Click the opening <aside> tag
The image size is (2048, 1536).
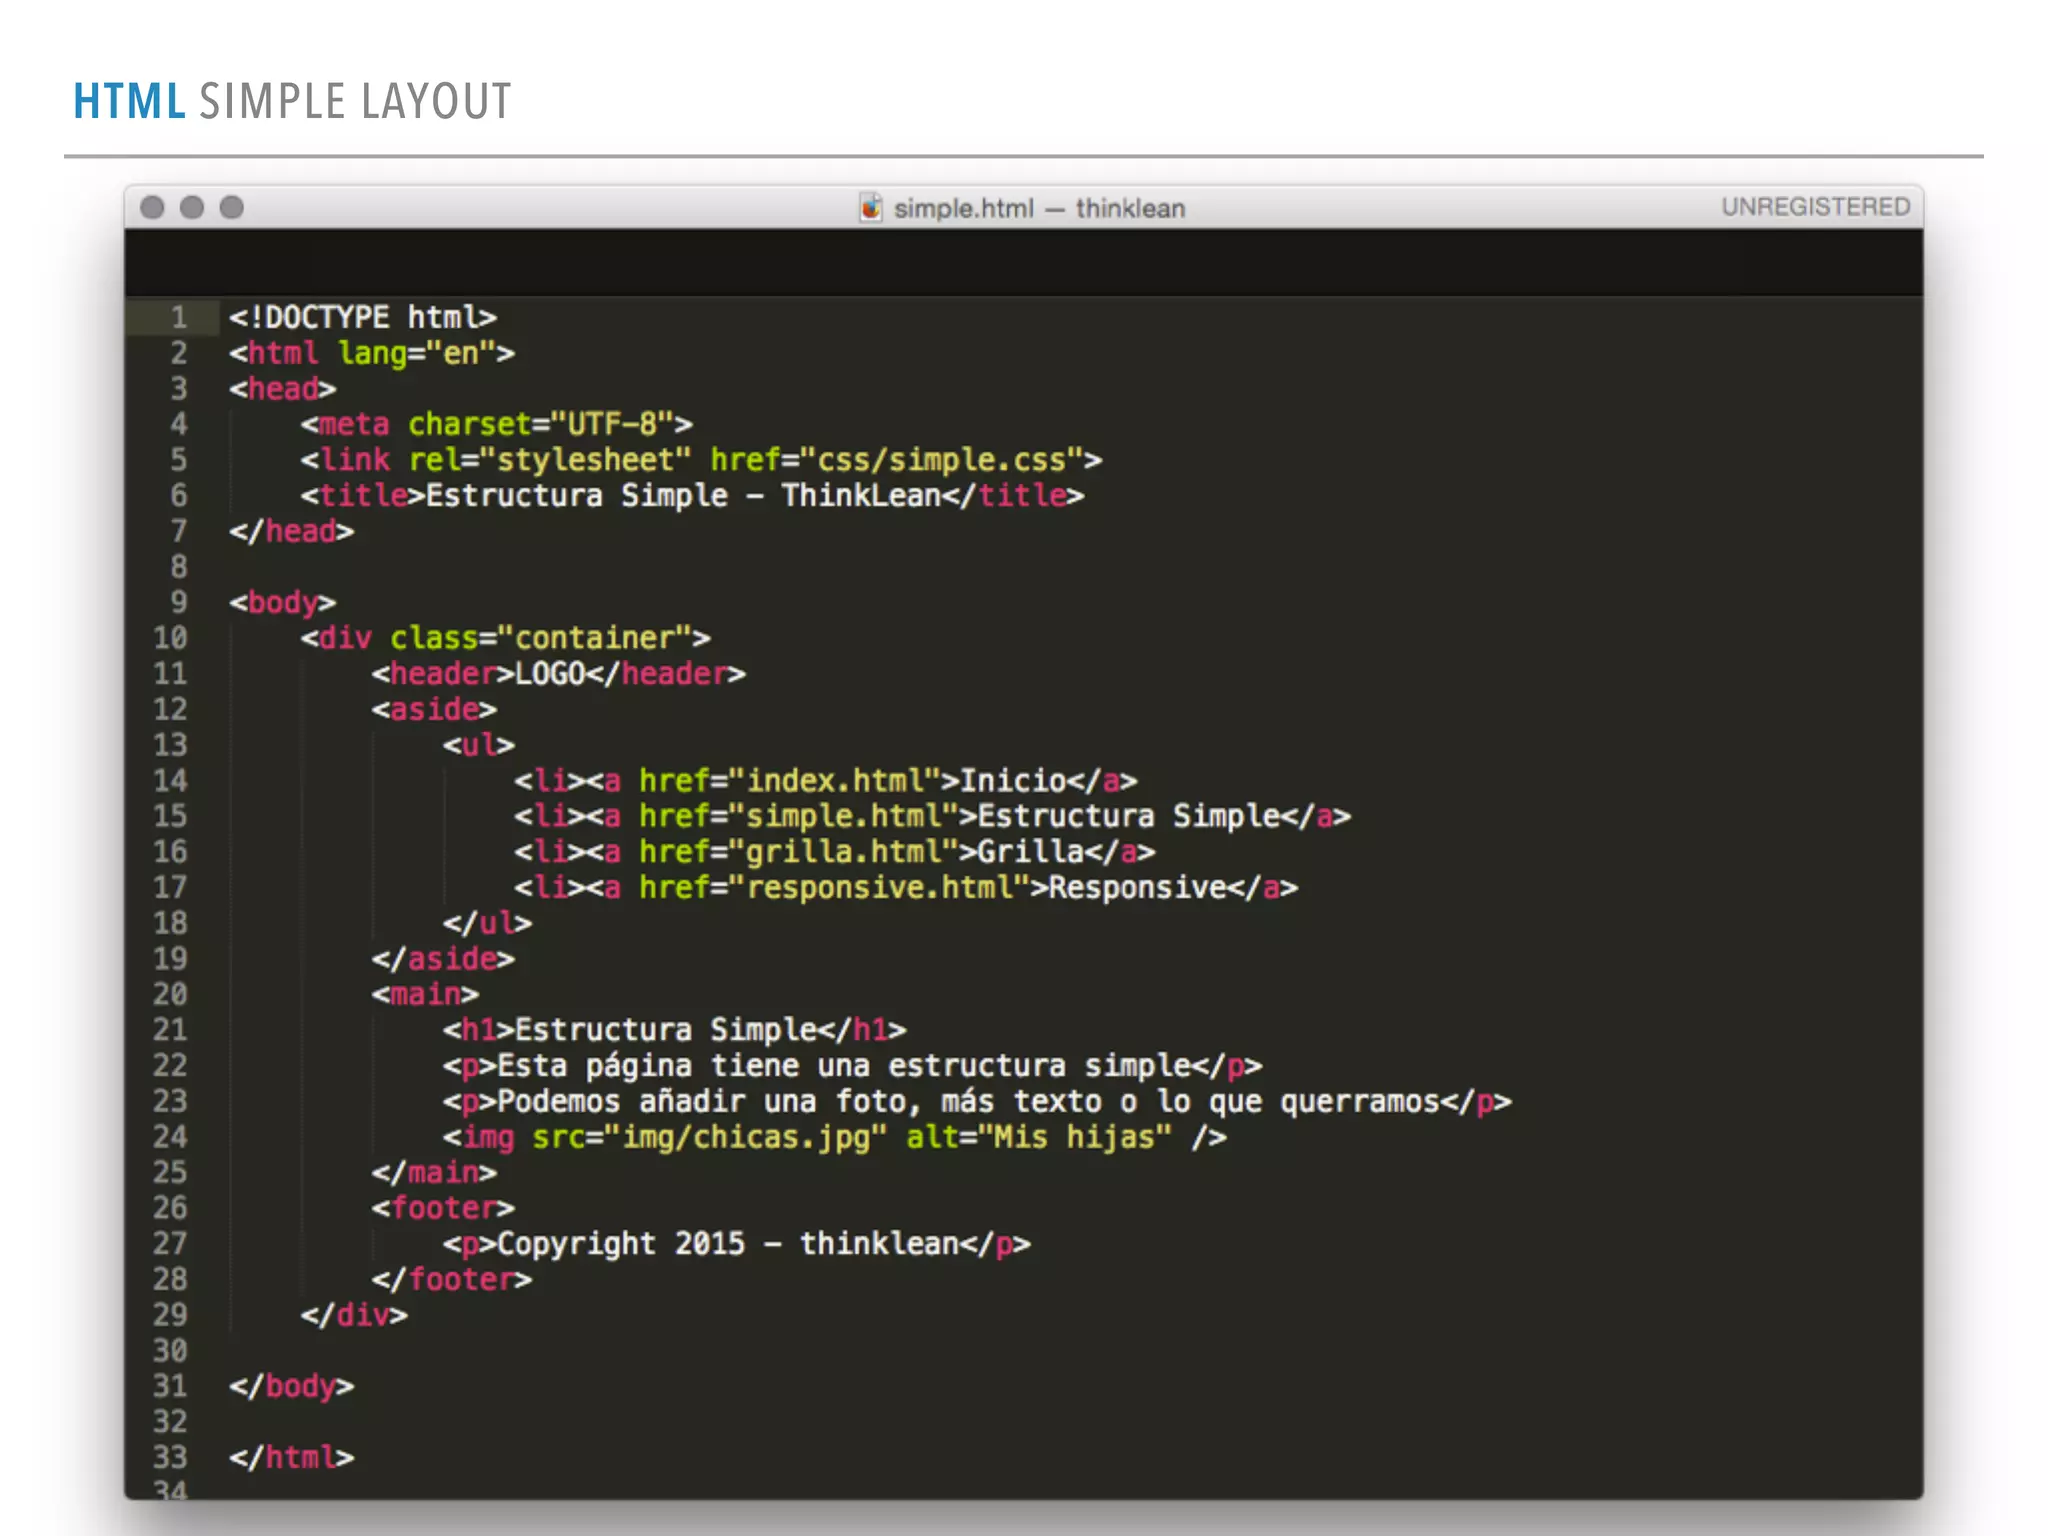pos(435,709)
